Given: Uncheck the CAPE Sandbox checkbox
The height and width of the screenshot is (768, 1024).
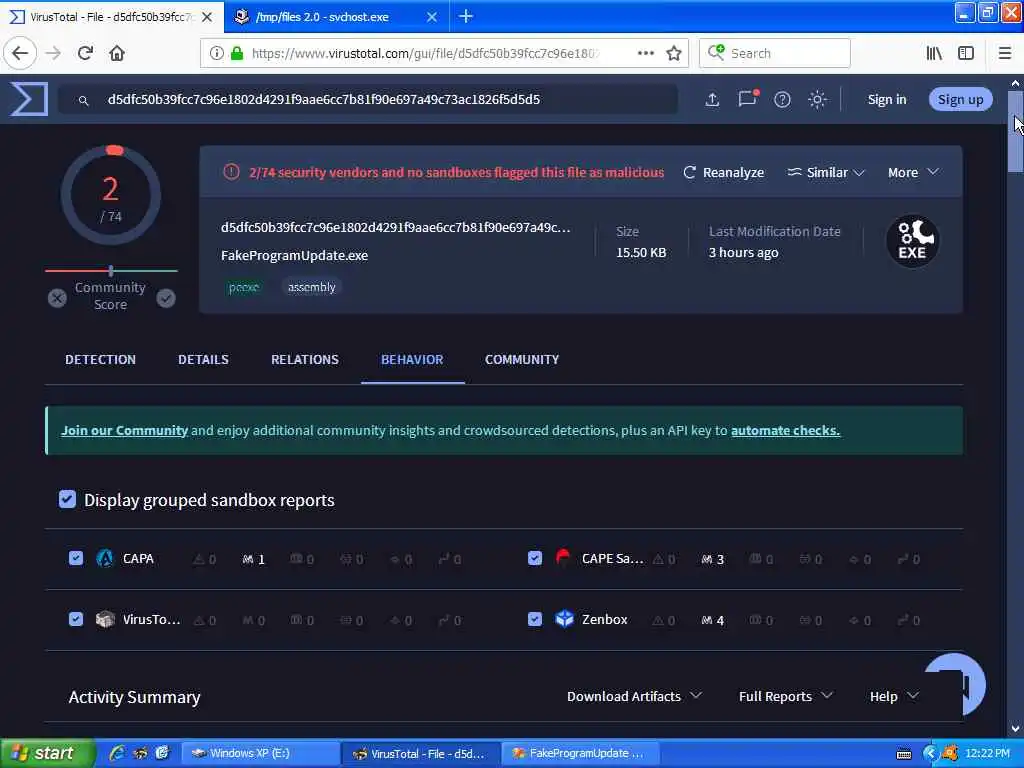Looking at the screenshot, I should 535,558.
